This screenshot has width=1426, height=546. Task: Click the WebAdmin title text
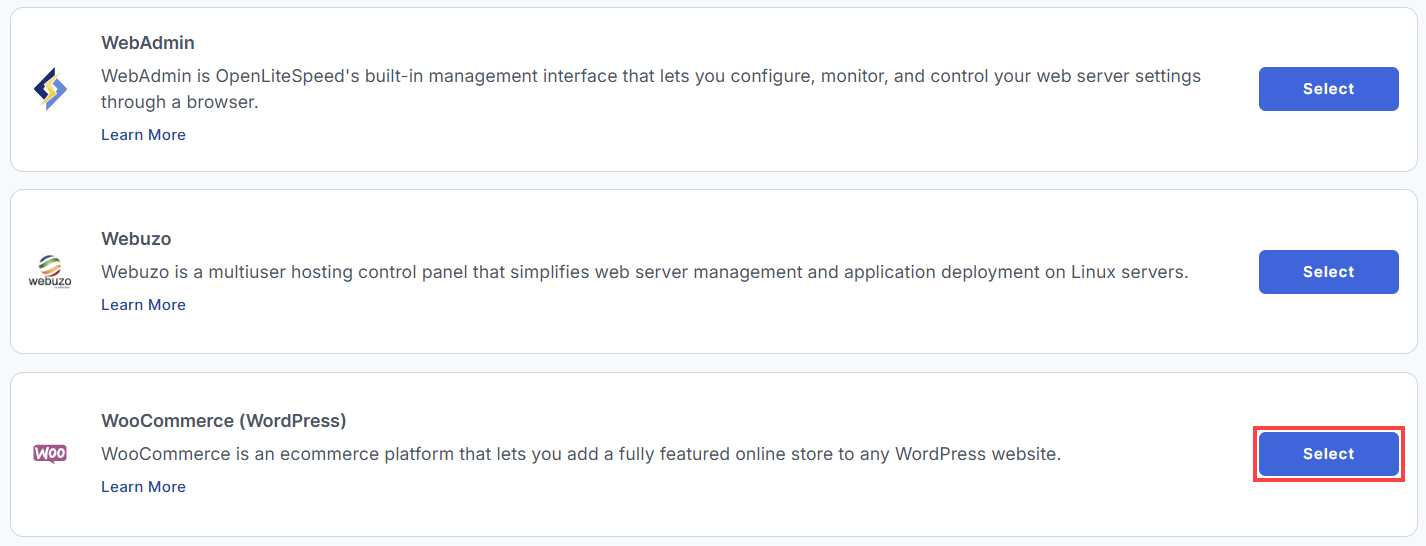[148, 43]
